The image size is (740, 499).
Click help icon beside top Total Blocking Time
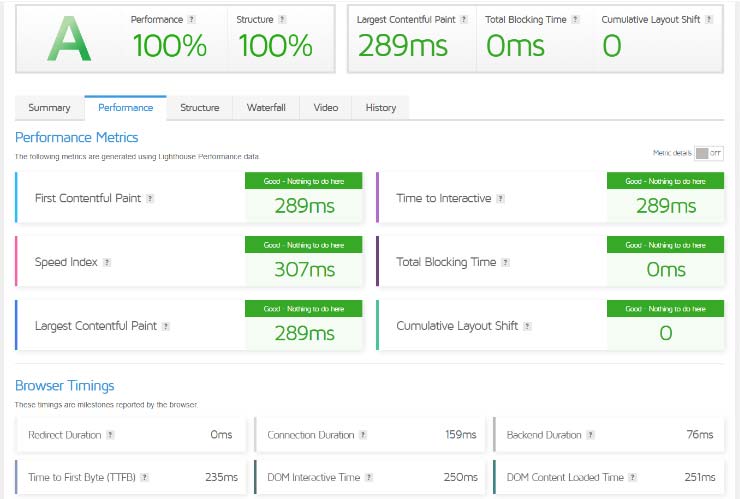point(575,19)
